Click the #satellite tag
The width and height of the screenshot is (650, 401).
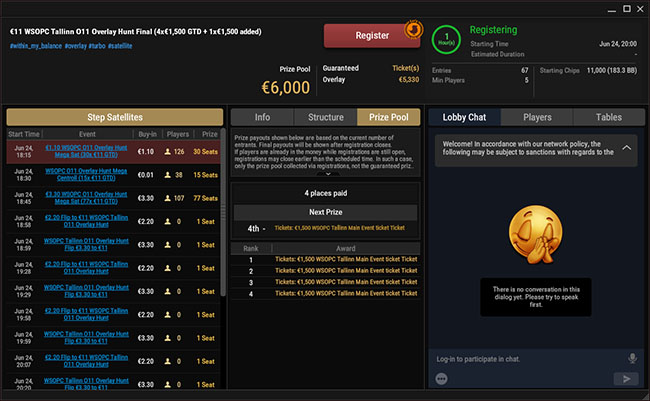[x=120, y=46]
